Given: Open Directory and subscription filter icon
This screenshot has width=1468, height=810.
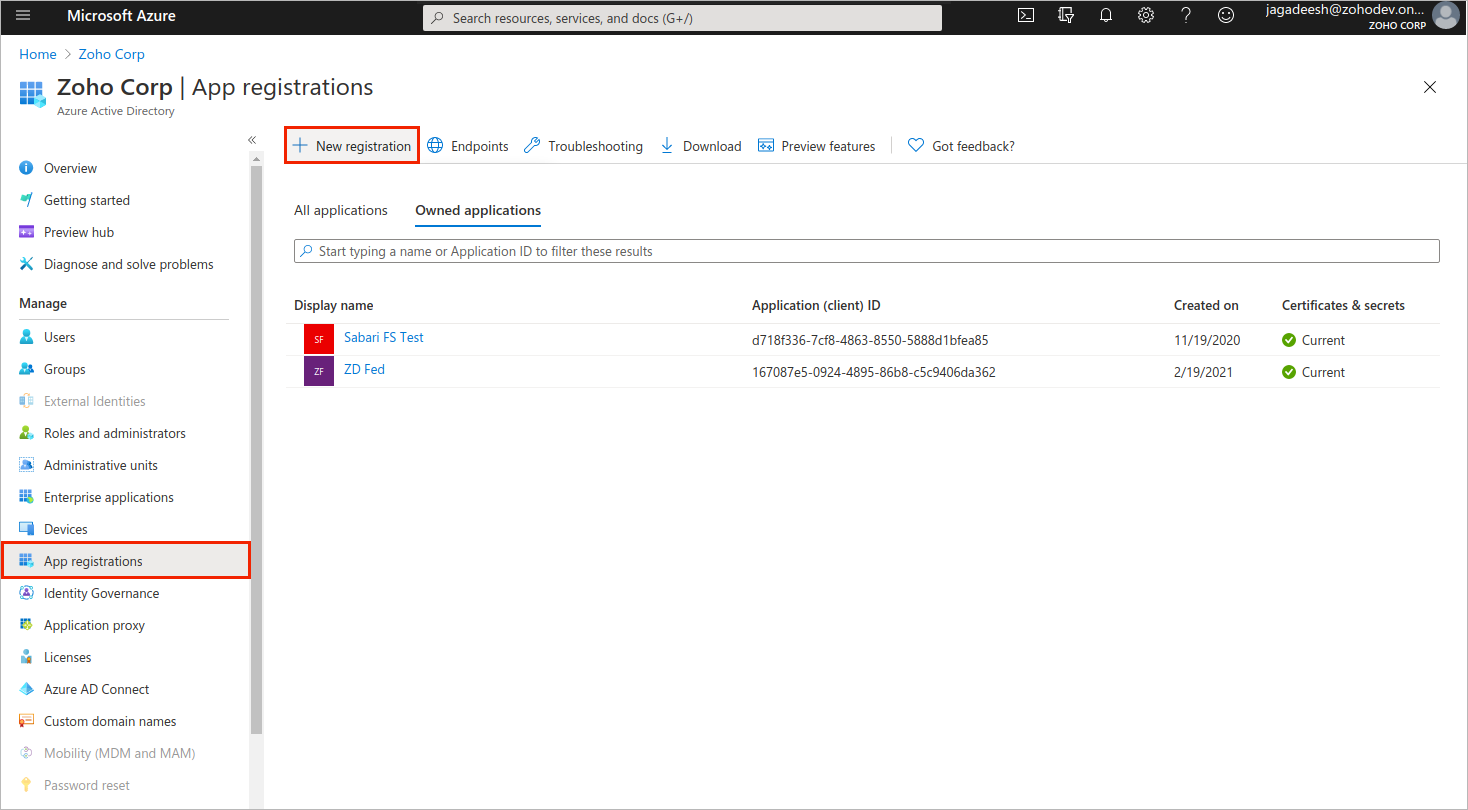Looking at the screenshot, I should (1066, 16).
